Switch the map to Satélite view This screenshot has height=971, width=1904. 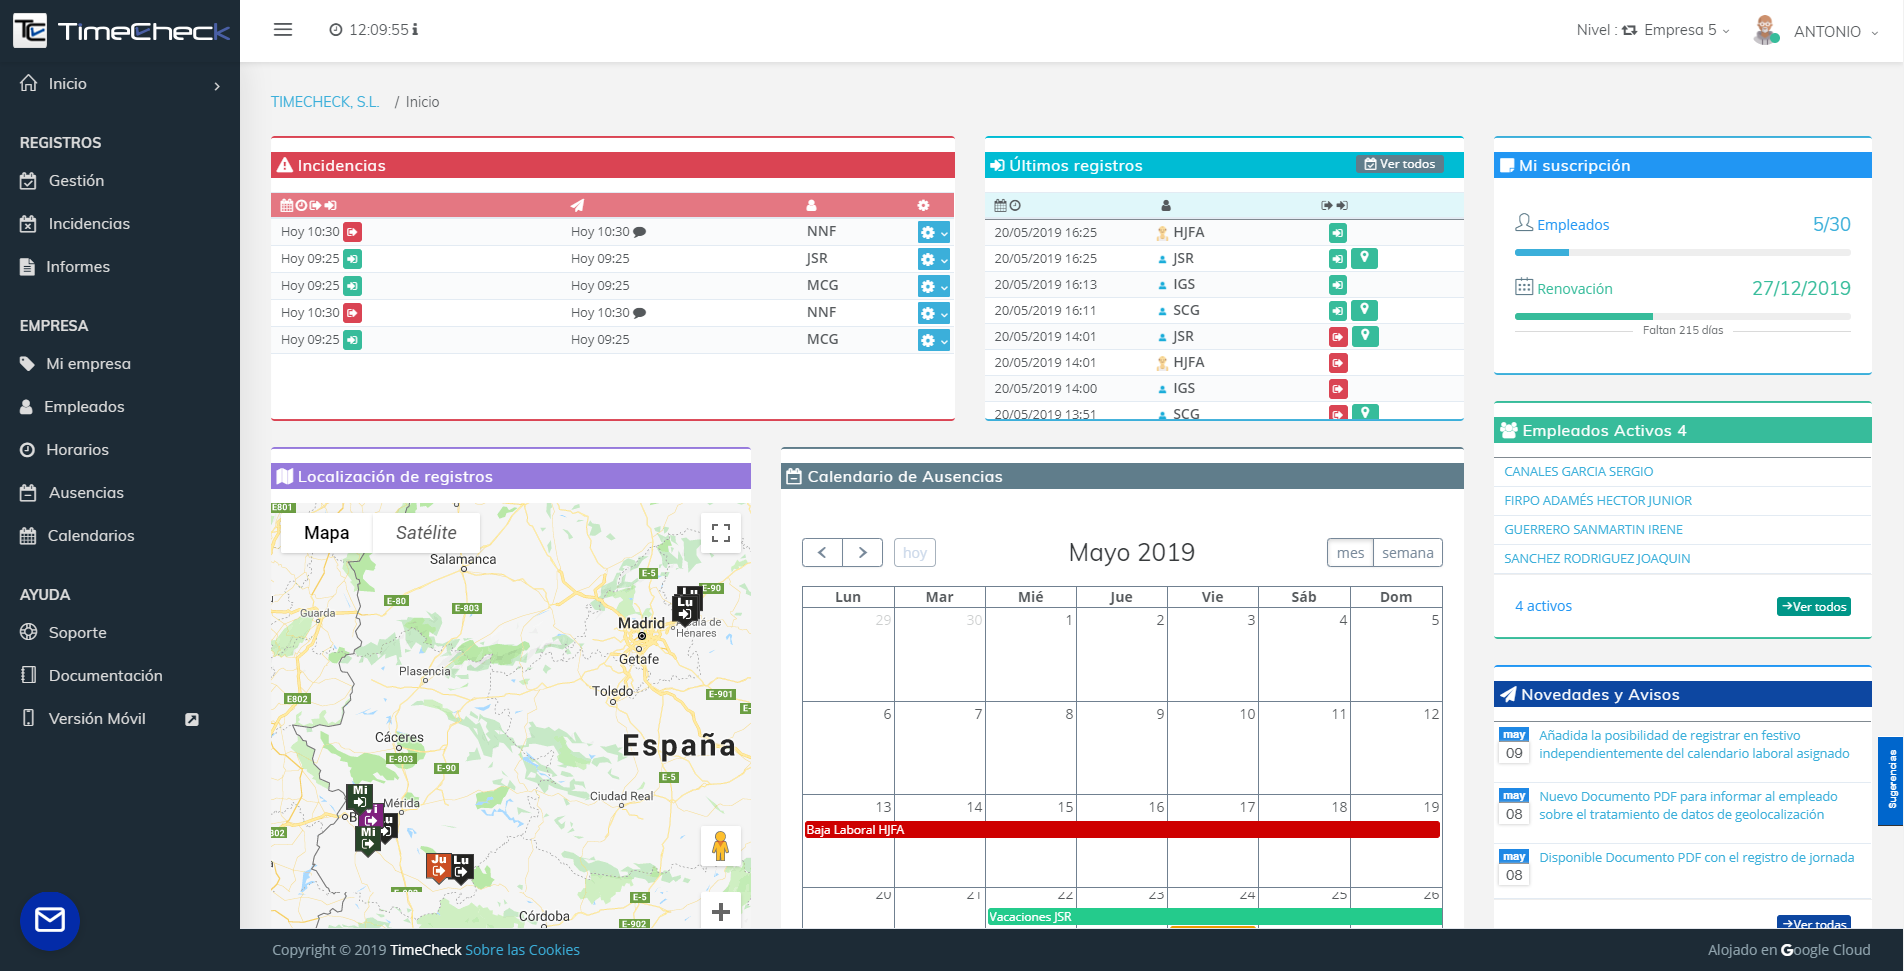tap(426, 533)
